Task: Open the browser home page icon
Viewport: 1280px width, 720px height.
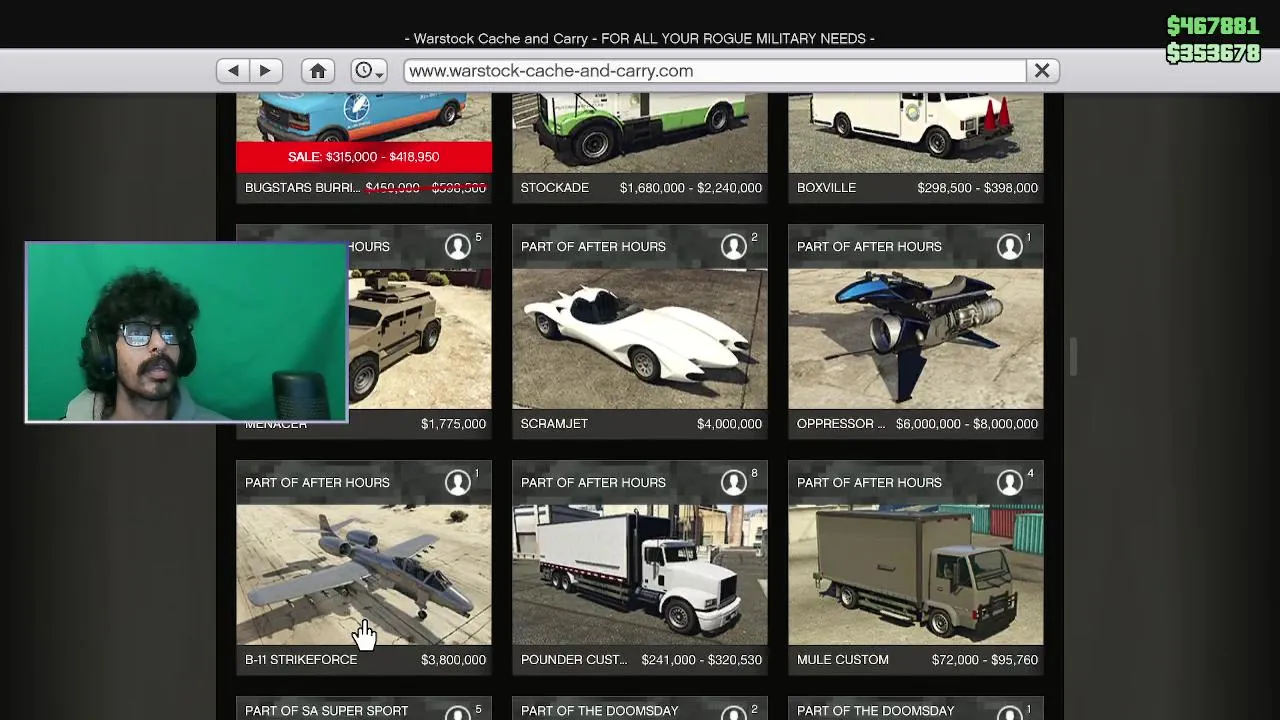Action: click(x=318, y=71)
